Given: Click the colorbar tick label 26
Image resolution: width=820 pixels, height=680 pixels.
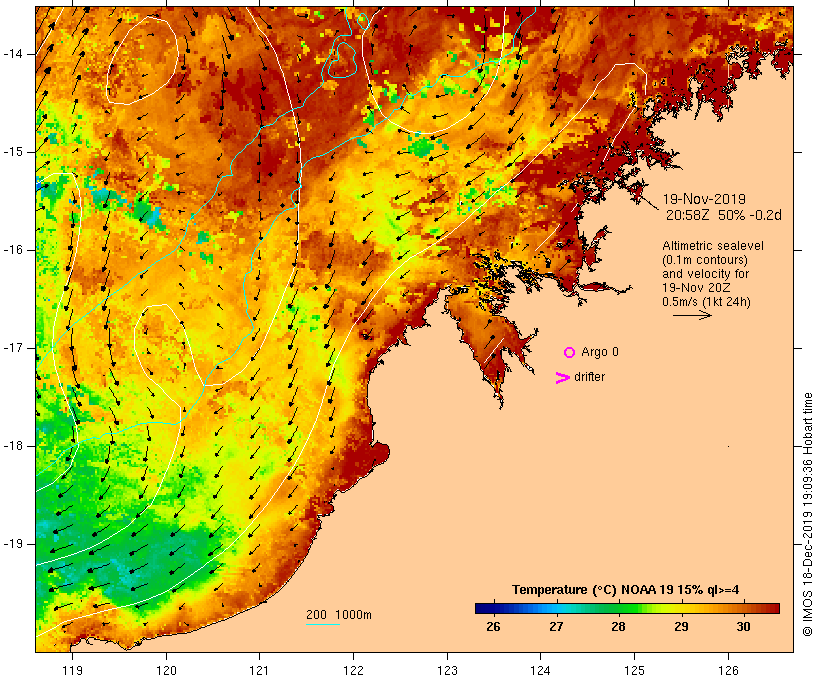Looking at the screenshot, I should (493, 627).
